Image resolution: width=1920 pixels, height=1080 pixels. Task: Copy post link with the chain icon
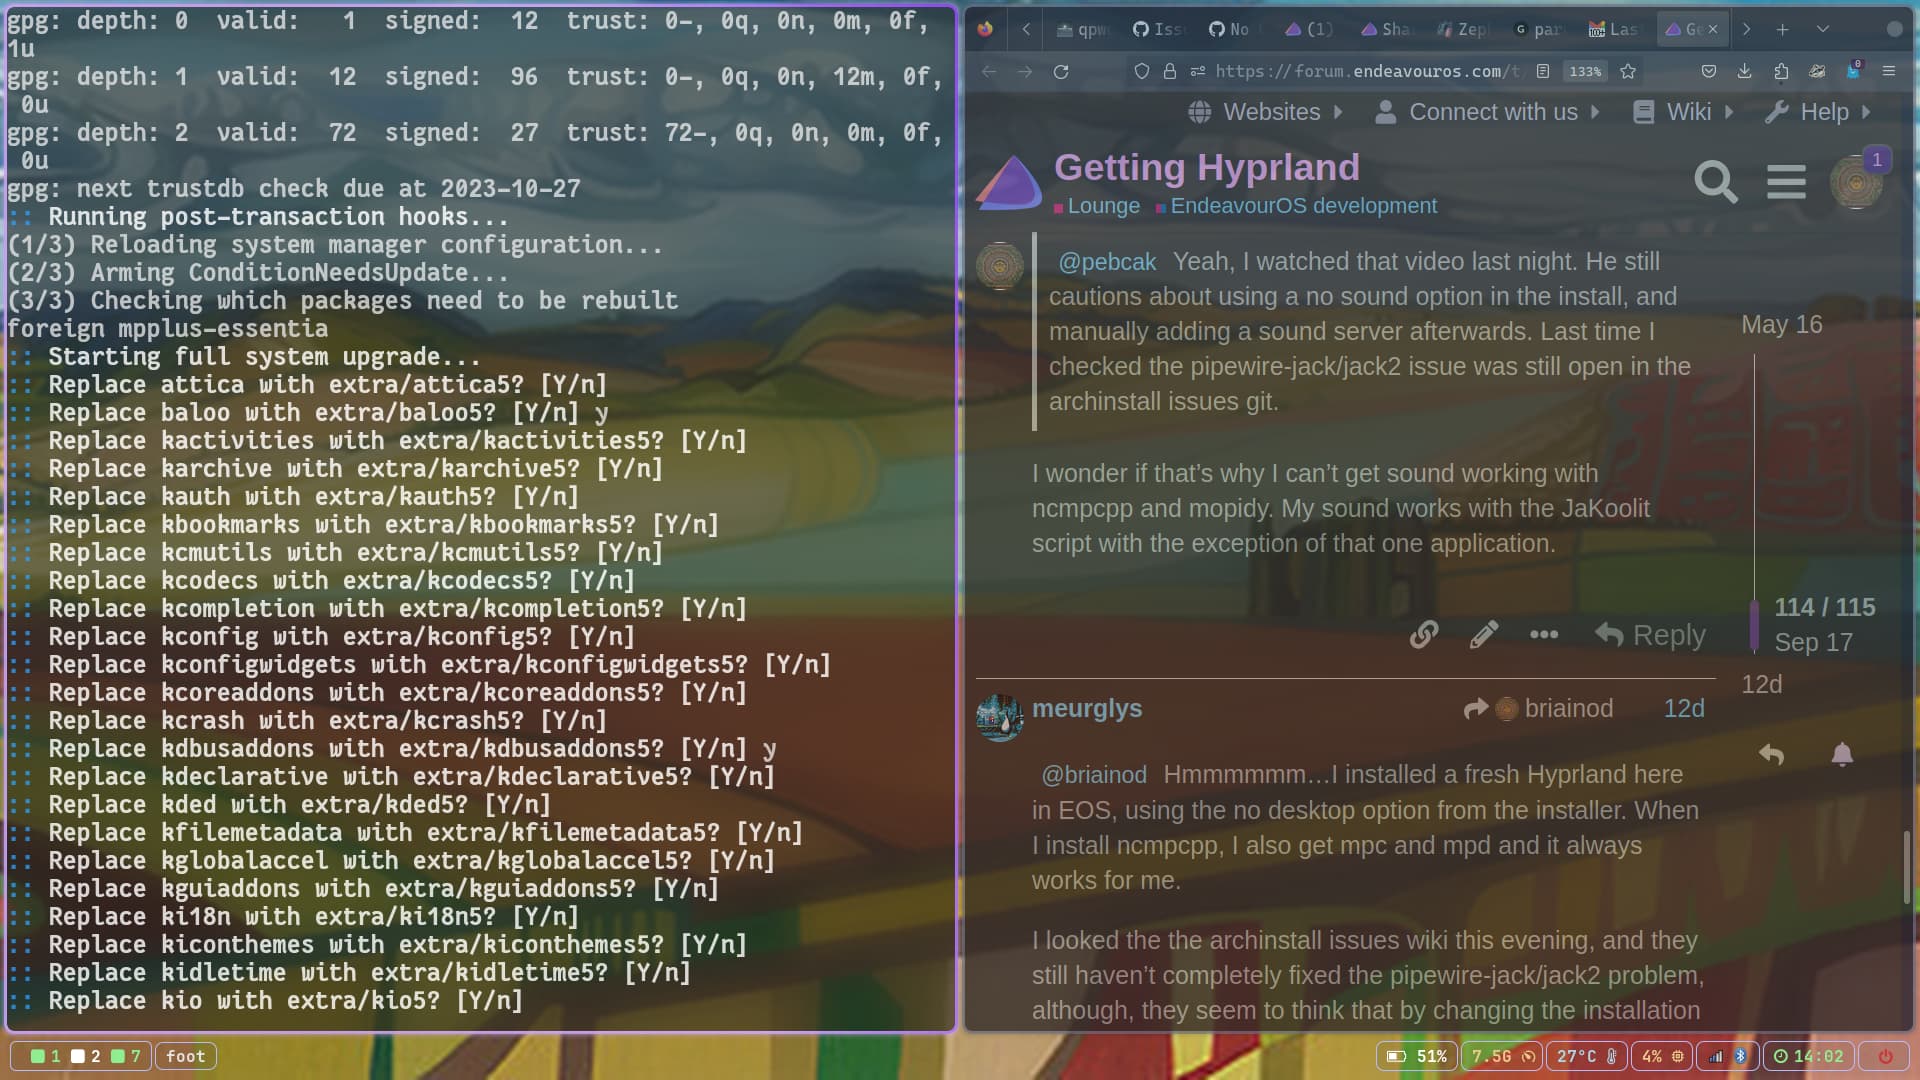coord(1424,634)
